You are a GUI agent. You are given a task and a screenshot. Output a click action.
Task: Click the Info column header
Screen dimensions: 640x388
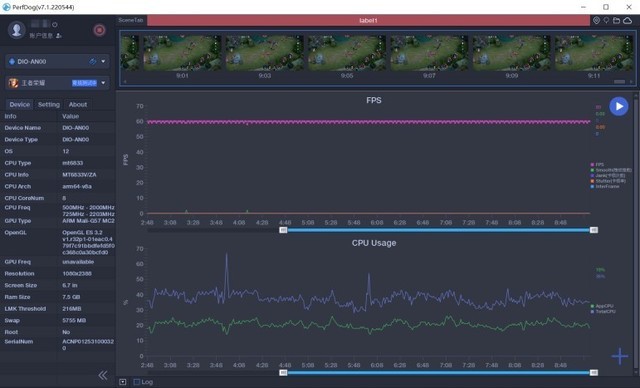click(x=11, y=116)
